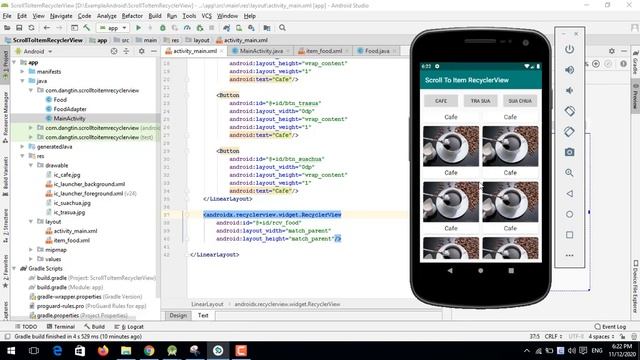Switch to item_food.xml editor tab
This screenshot has height=360, width=640.
tap(324, 51)
